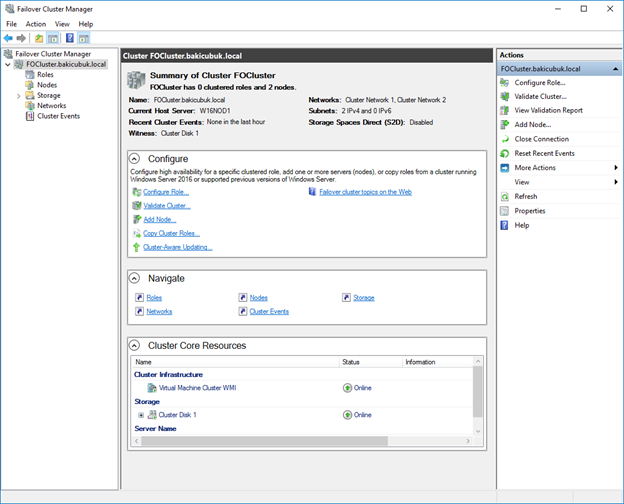Click the Validate Cluster icon in Actions pane
This screenshot has width=624, height=504.
[505, 96]
